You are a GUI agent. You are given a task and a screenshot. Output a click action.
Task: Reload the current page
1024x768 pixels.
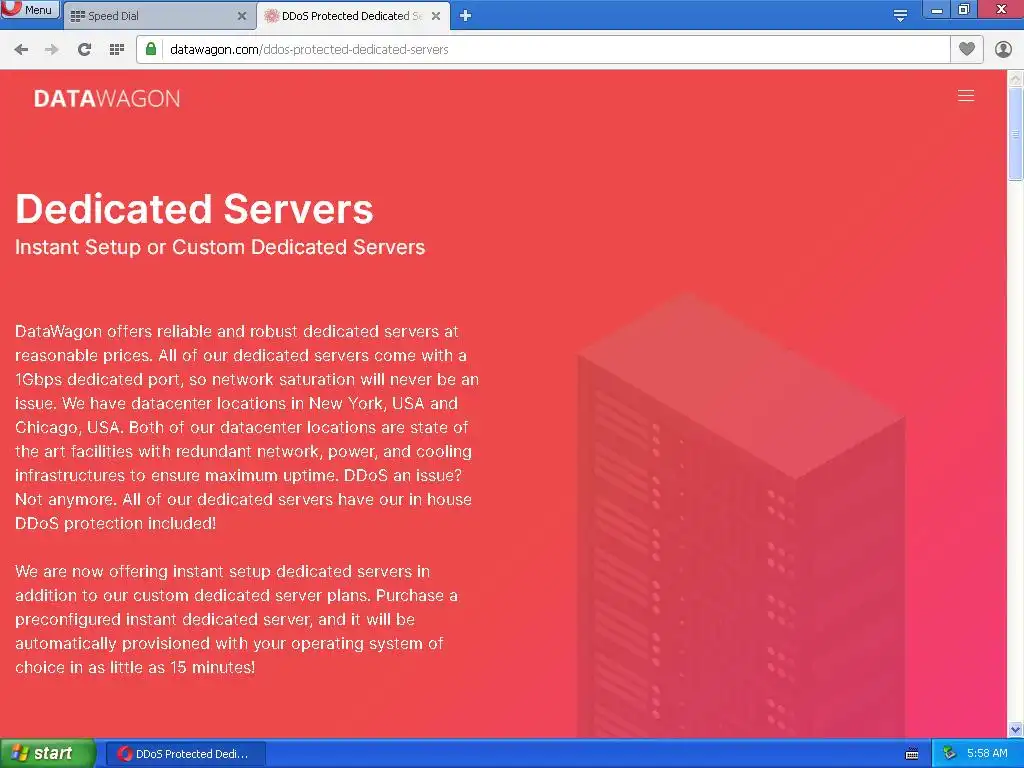(x=84, y=50)
